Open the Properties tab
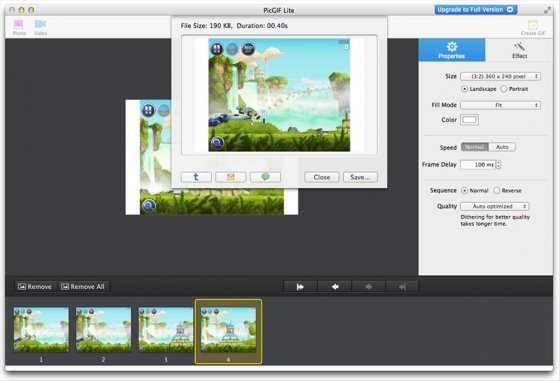 452,50
